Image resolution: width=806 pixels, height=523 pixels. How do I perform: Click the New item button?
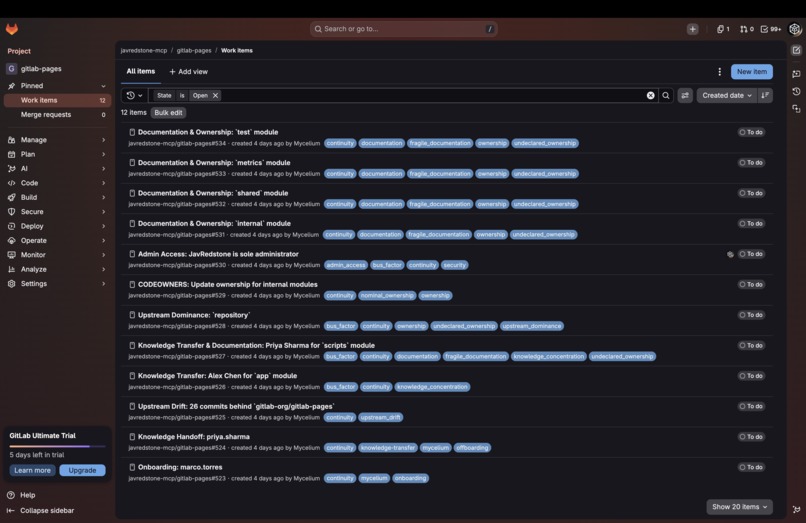pyautogui.click(x=752, y=71)
